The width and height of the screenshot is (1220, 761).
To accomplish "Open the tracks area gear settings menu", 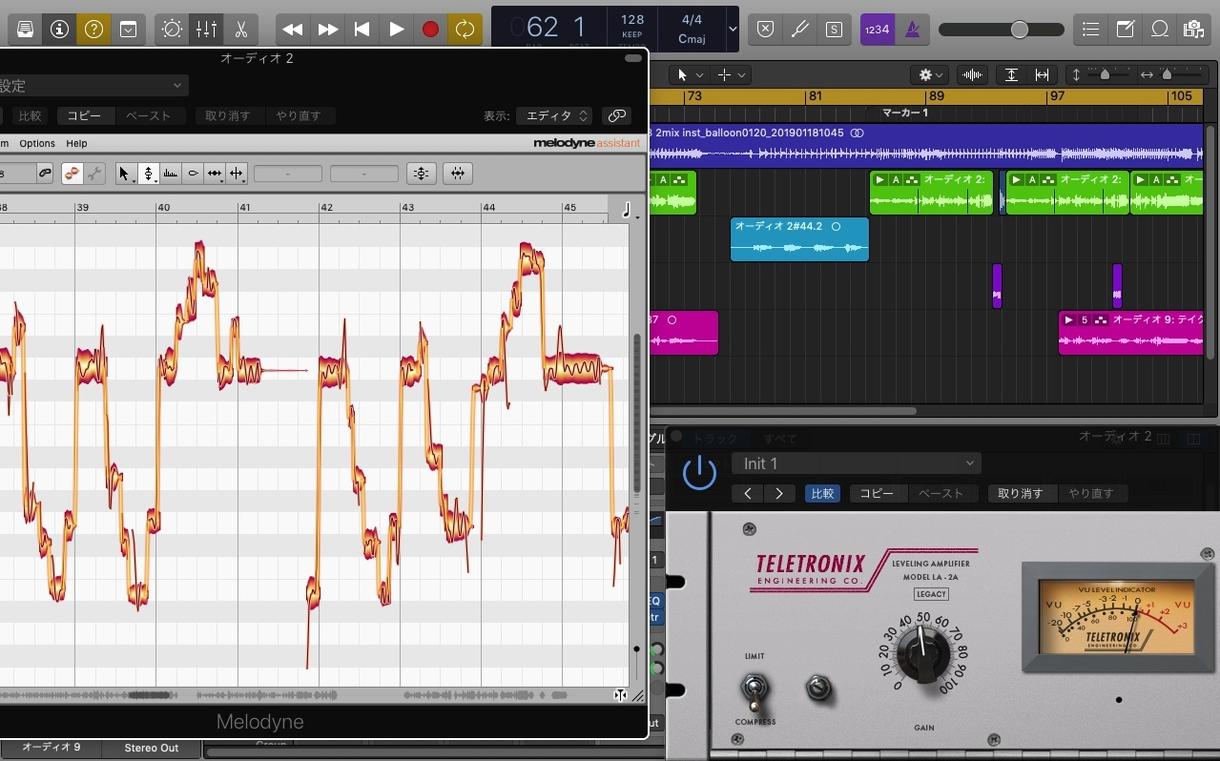I will [x=931, y=75].
